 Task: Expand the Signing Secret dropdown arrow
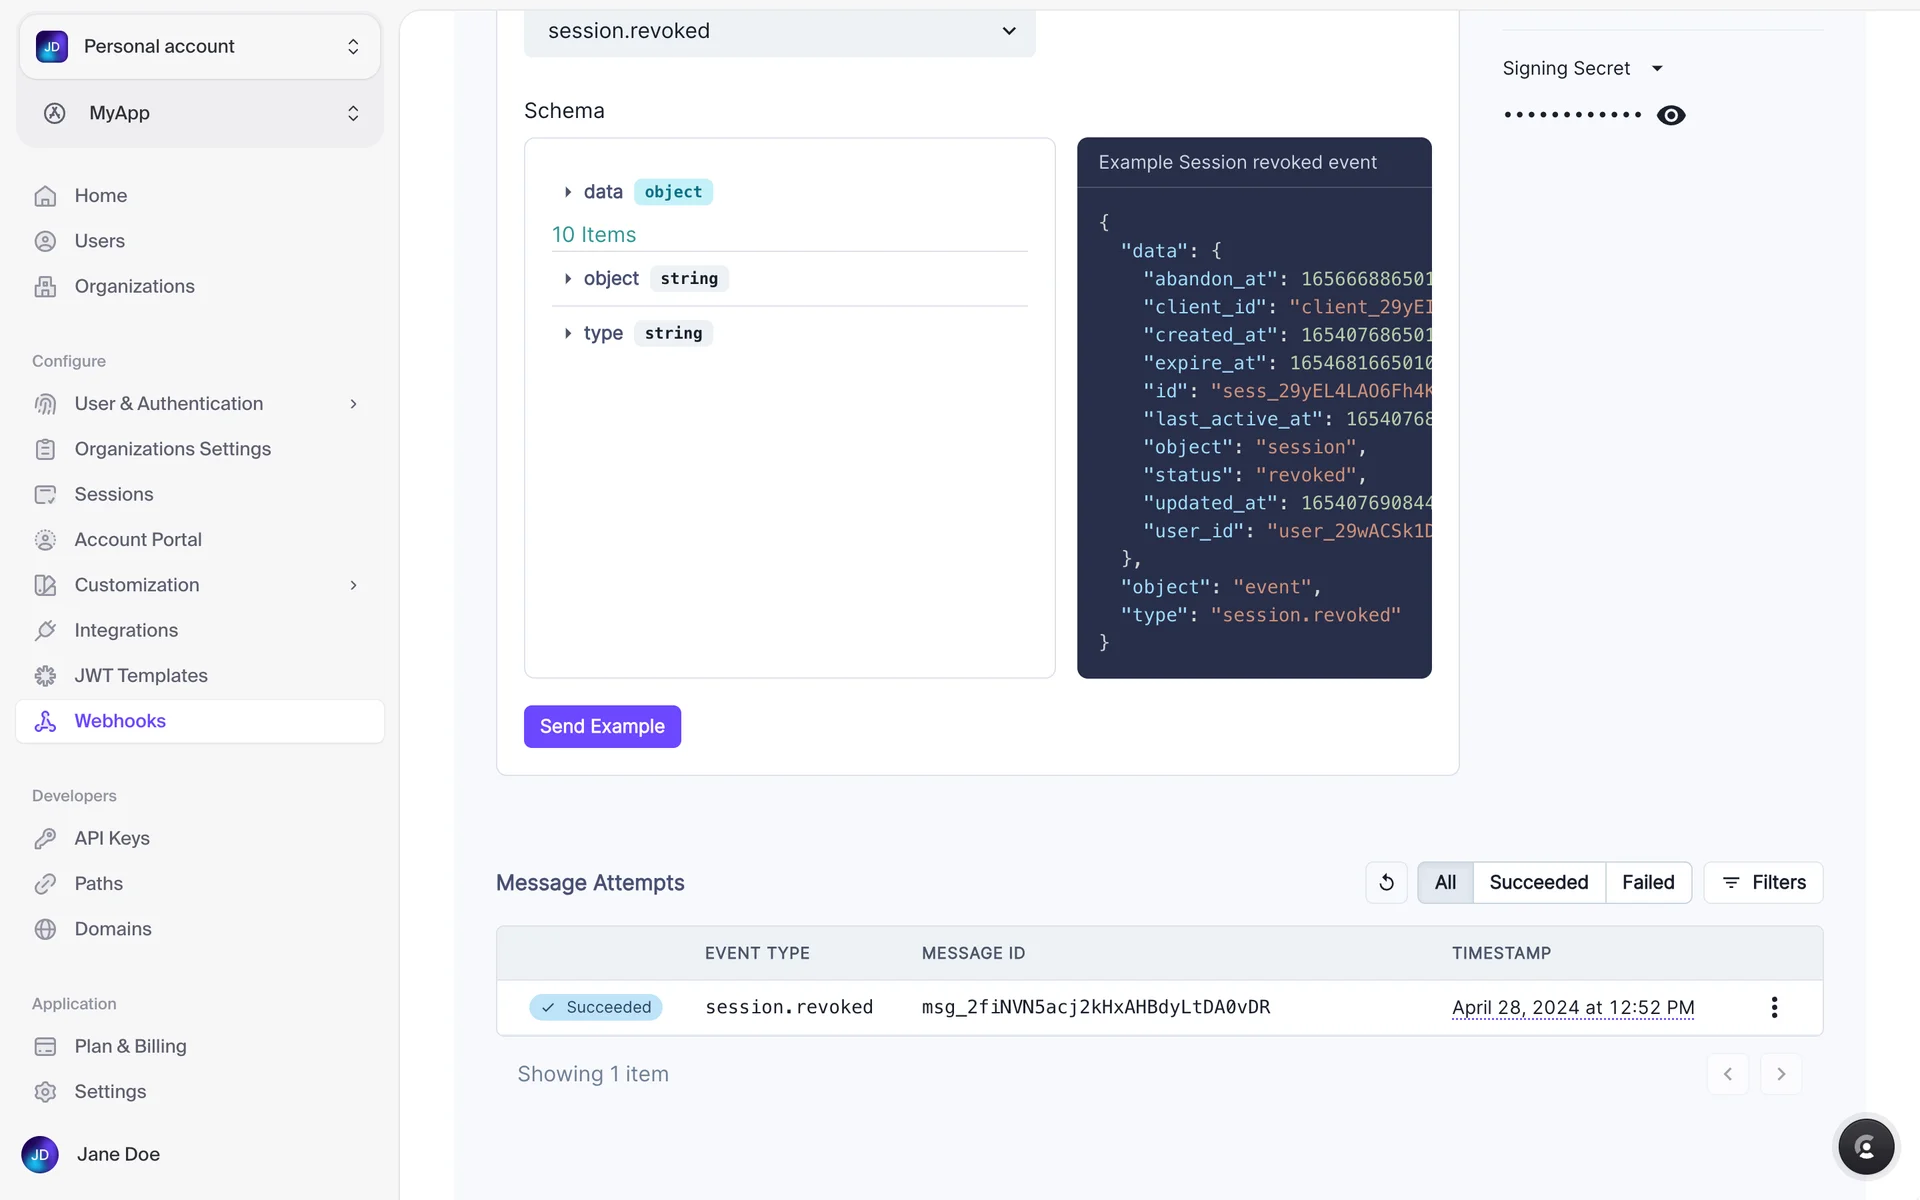coord(1657,68)
